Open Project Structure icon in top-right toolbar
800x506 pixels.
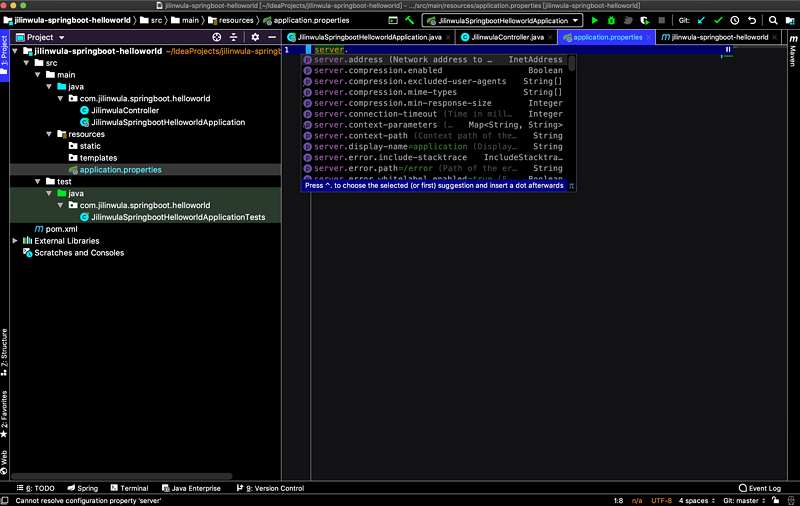(790, 20)
